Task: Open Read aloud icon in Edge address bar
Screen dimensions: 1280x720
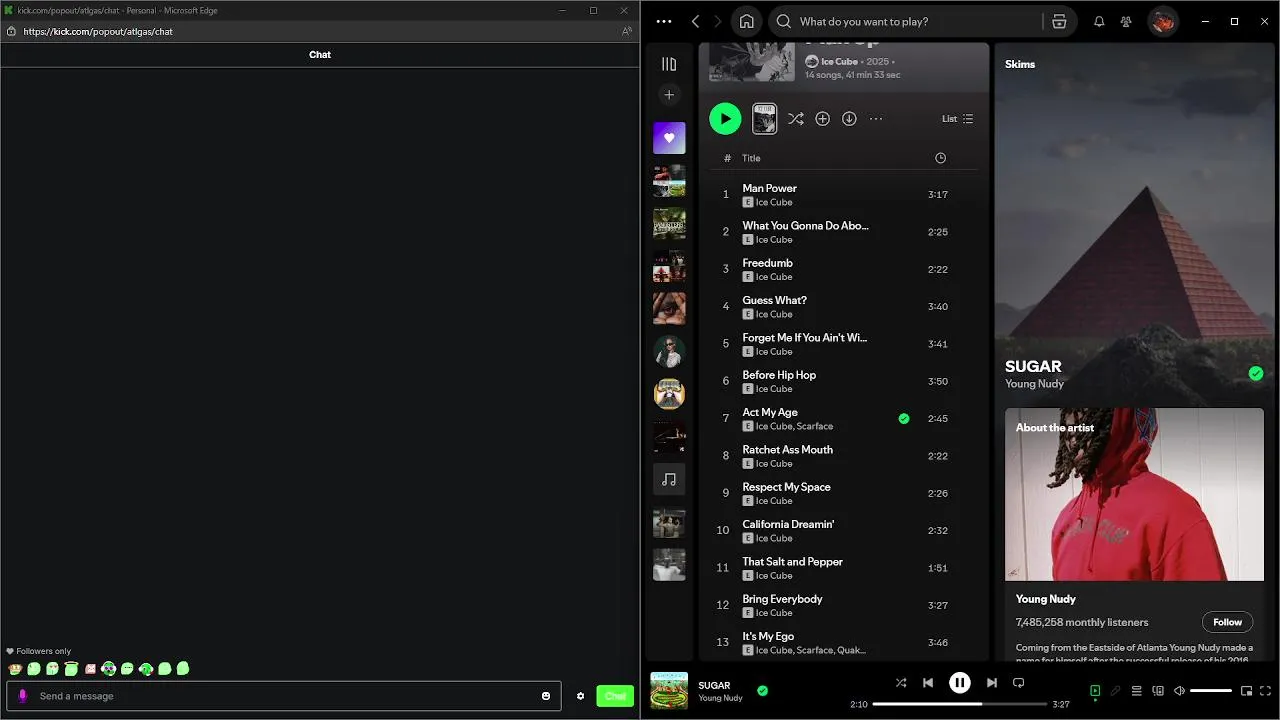Action: (627, 31)
